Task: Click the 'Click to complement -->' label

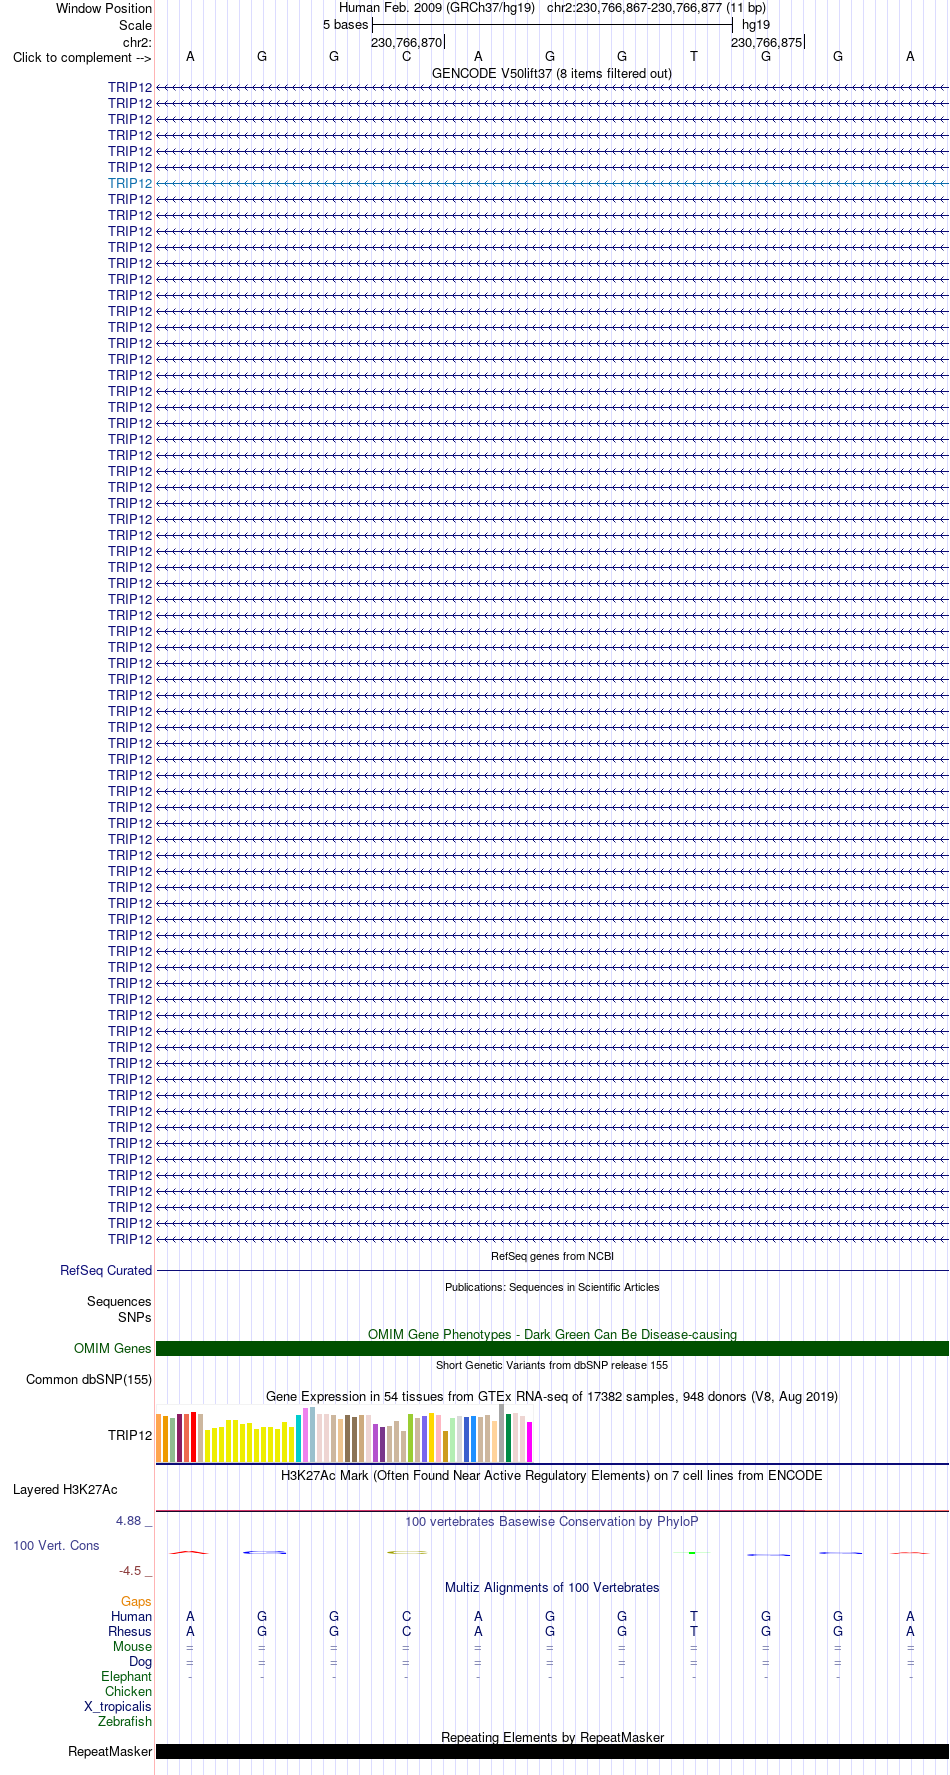Action: (x=82, y=57)
